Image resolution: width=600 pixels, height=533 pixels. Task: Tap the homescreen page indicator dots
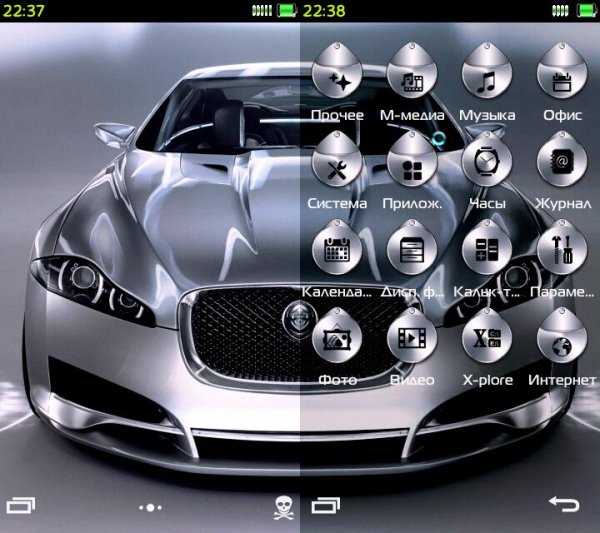coord(150,508)
